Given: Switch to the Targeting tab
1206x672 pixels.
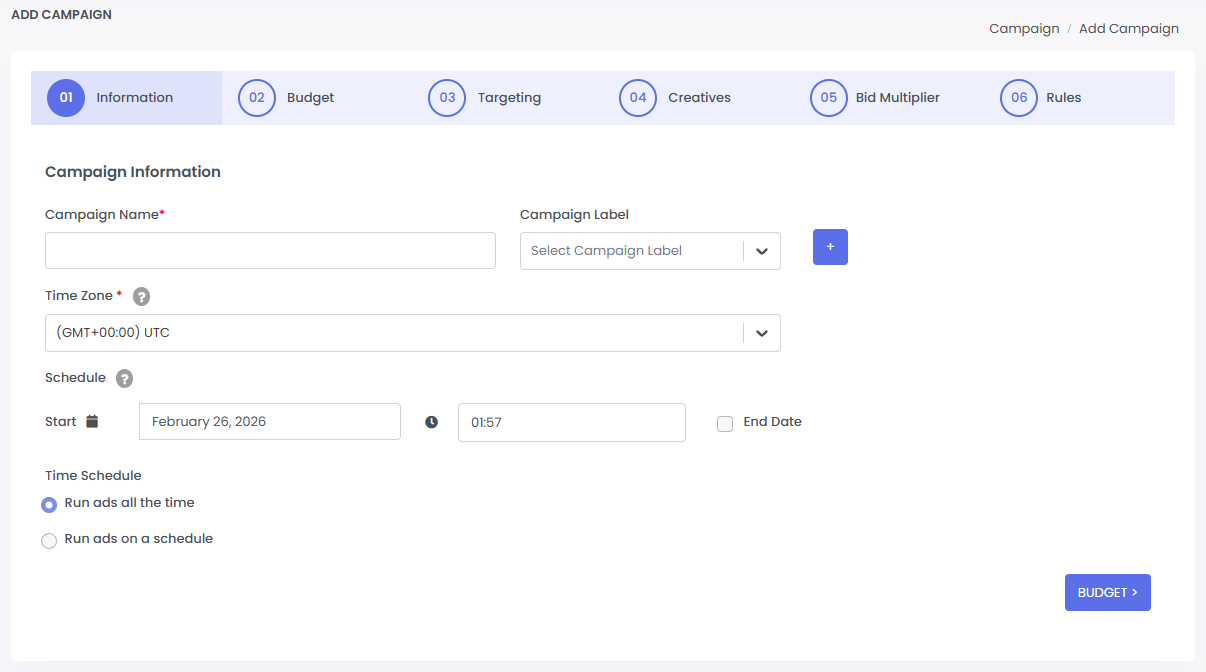Looking at the screenshot, I should 509,98.
